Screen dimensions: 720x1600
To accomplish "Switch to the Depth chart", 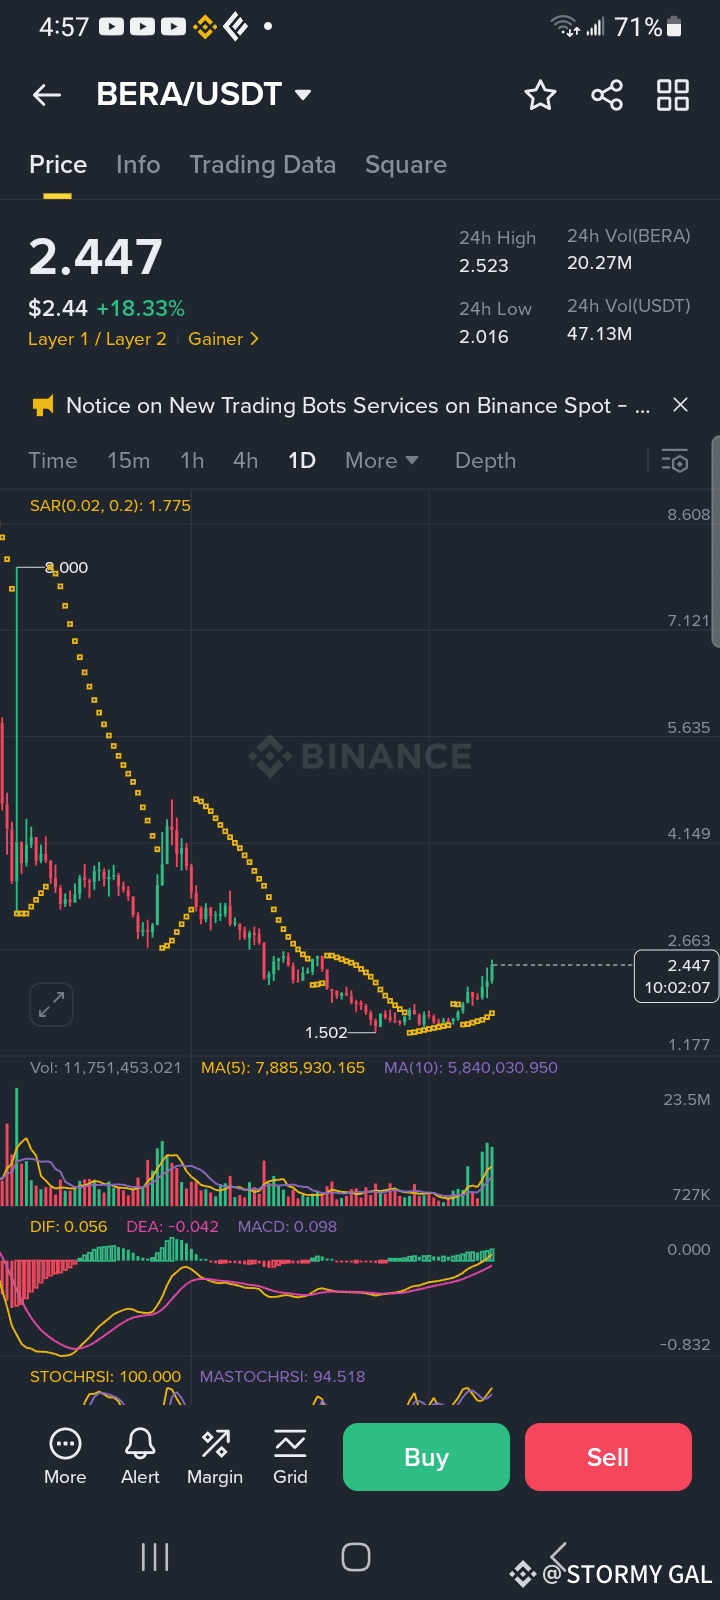I will 486,461.
